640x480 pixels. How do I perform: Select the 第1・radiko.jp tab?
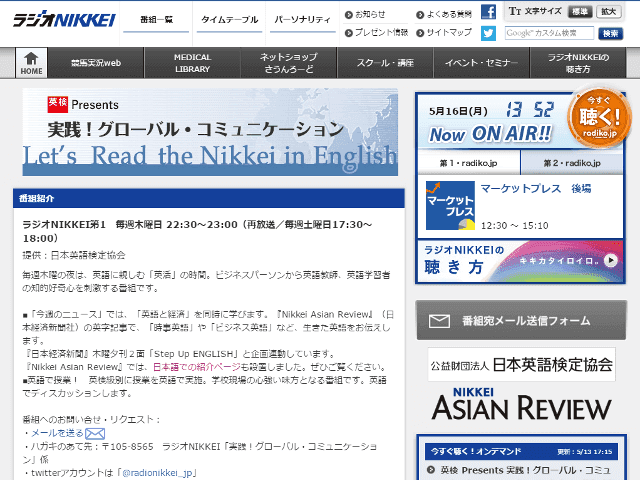point(469,163)
